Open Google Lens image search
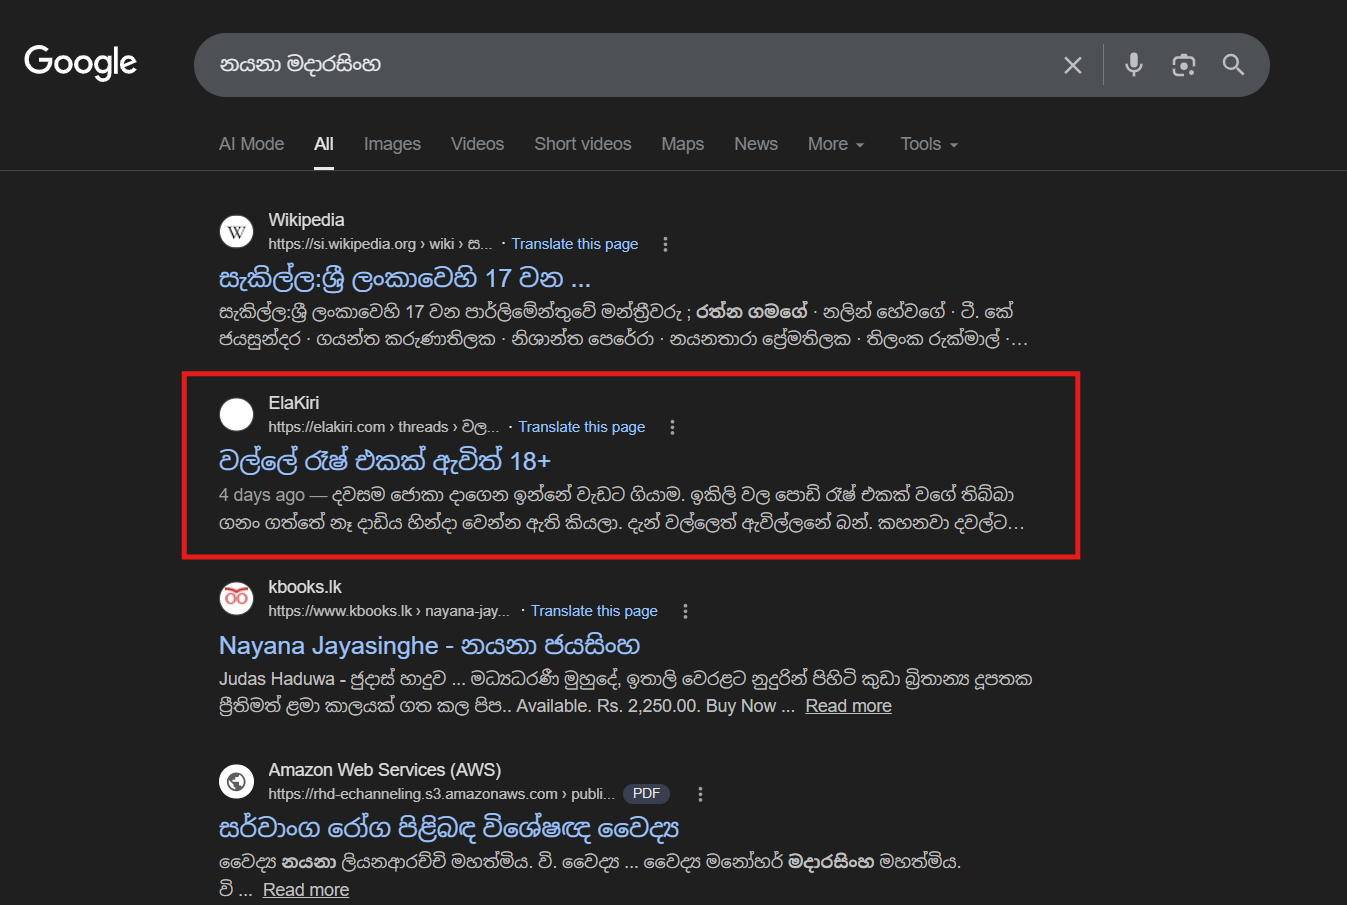 [x=1184, y=65]
